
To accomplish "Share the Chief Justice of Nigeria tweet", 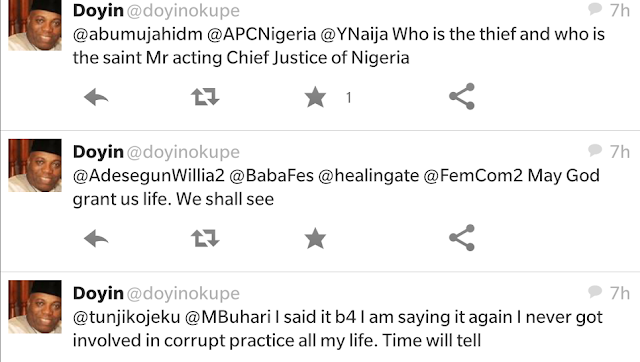I will click(462, 96).
